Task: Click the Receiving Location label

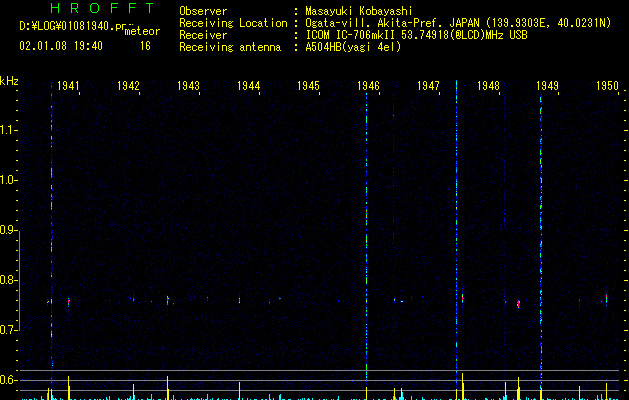Action: tap(233, 23)
